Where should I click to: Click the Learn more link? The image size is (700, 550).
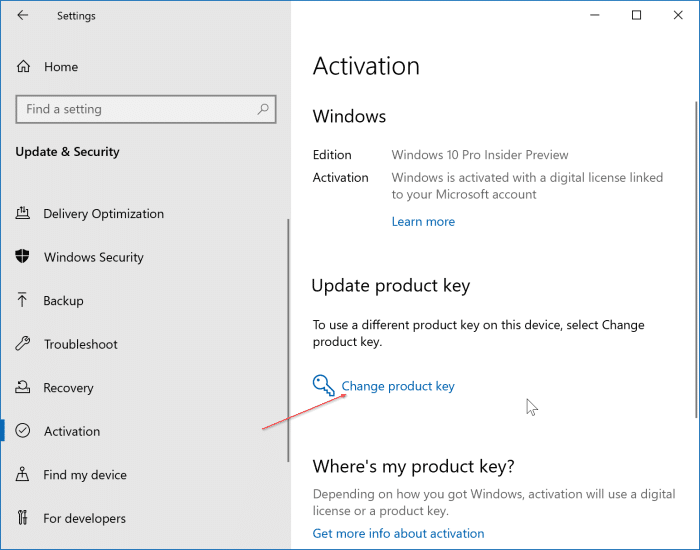423,221
